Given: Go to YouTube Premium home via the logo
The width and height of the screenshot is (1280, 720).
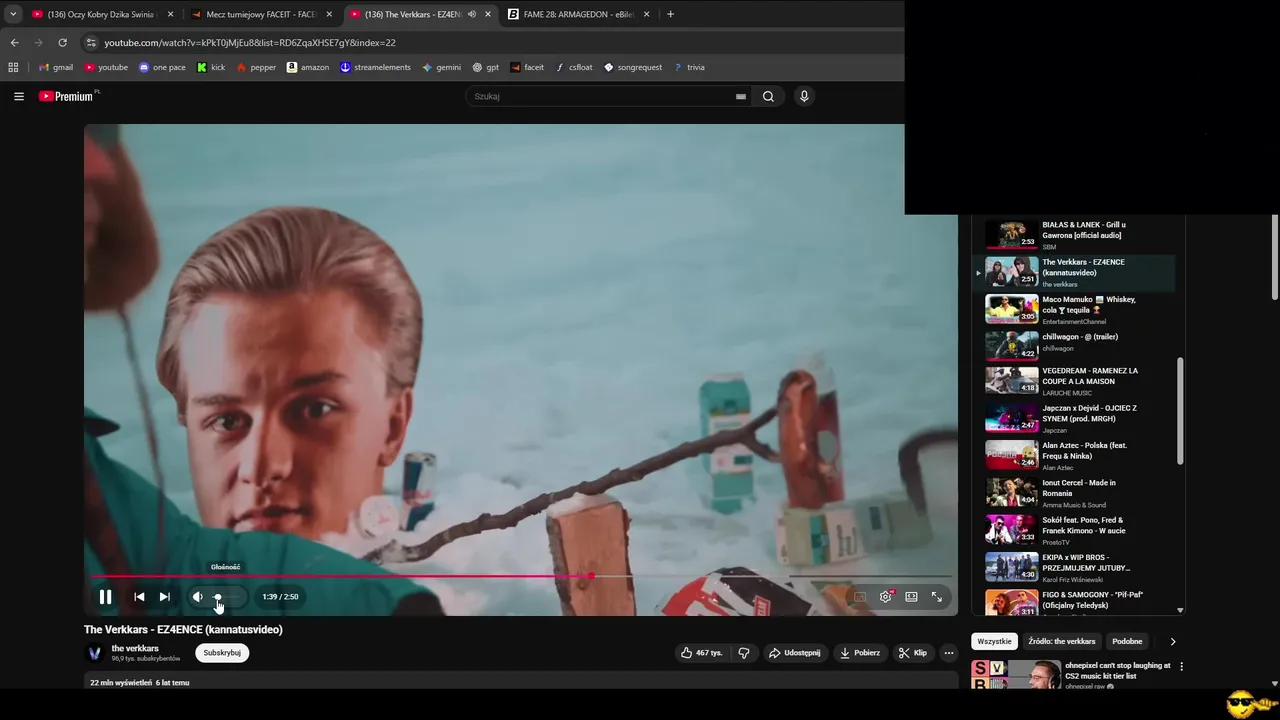Looking at the screenshot, I should click(68, 96).
